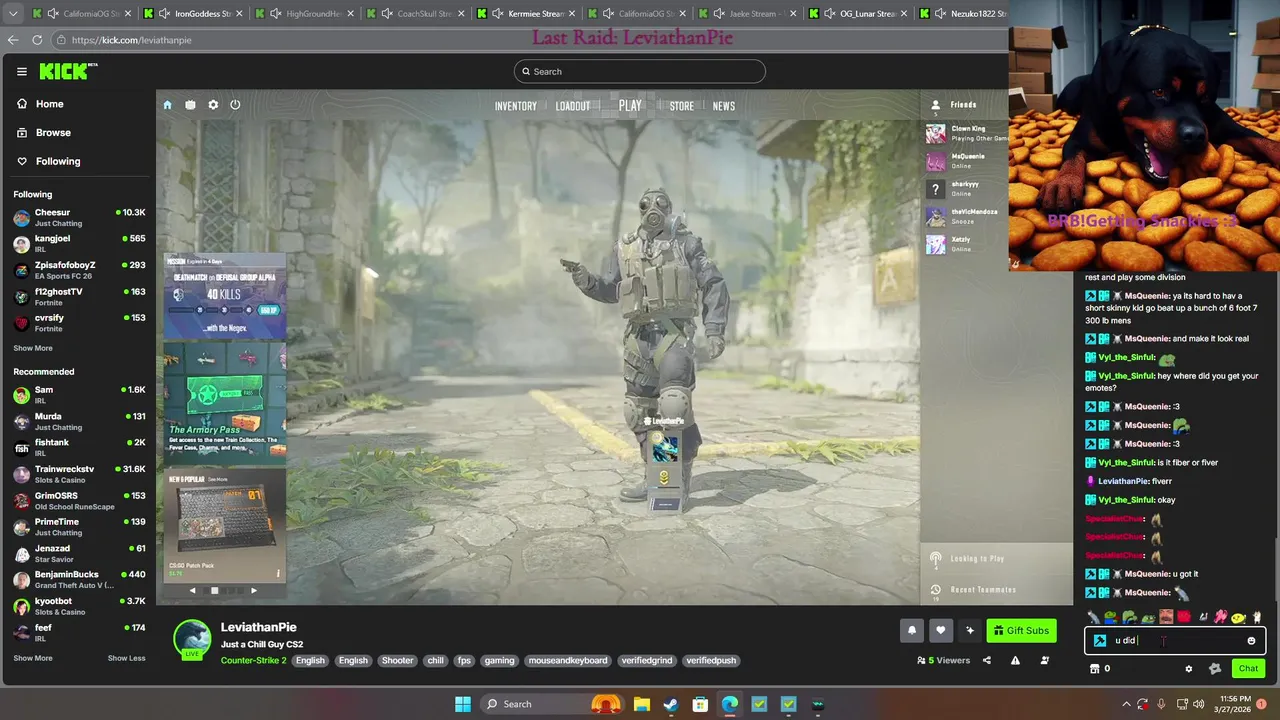Image resolution: width=1280 pixels, height=720 pixels.
Task: Open the CS2 Store tab
Action: [682, 106]
